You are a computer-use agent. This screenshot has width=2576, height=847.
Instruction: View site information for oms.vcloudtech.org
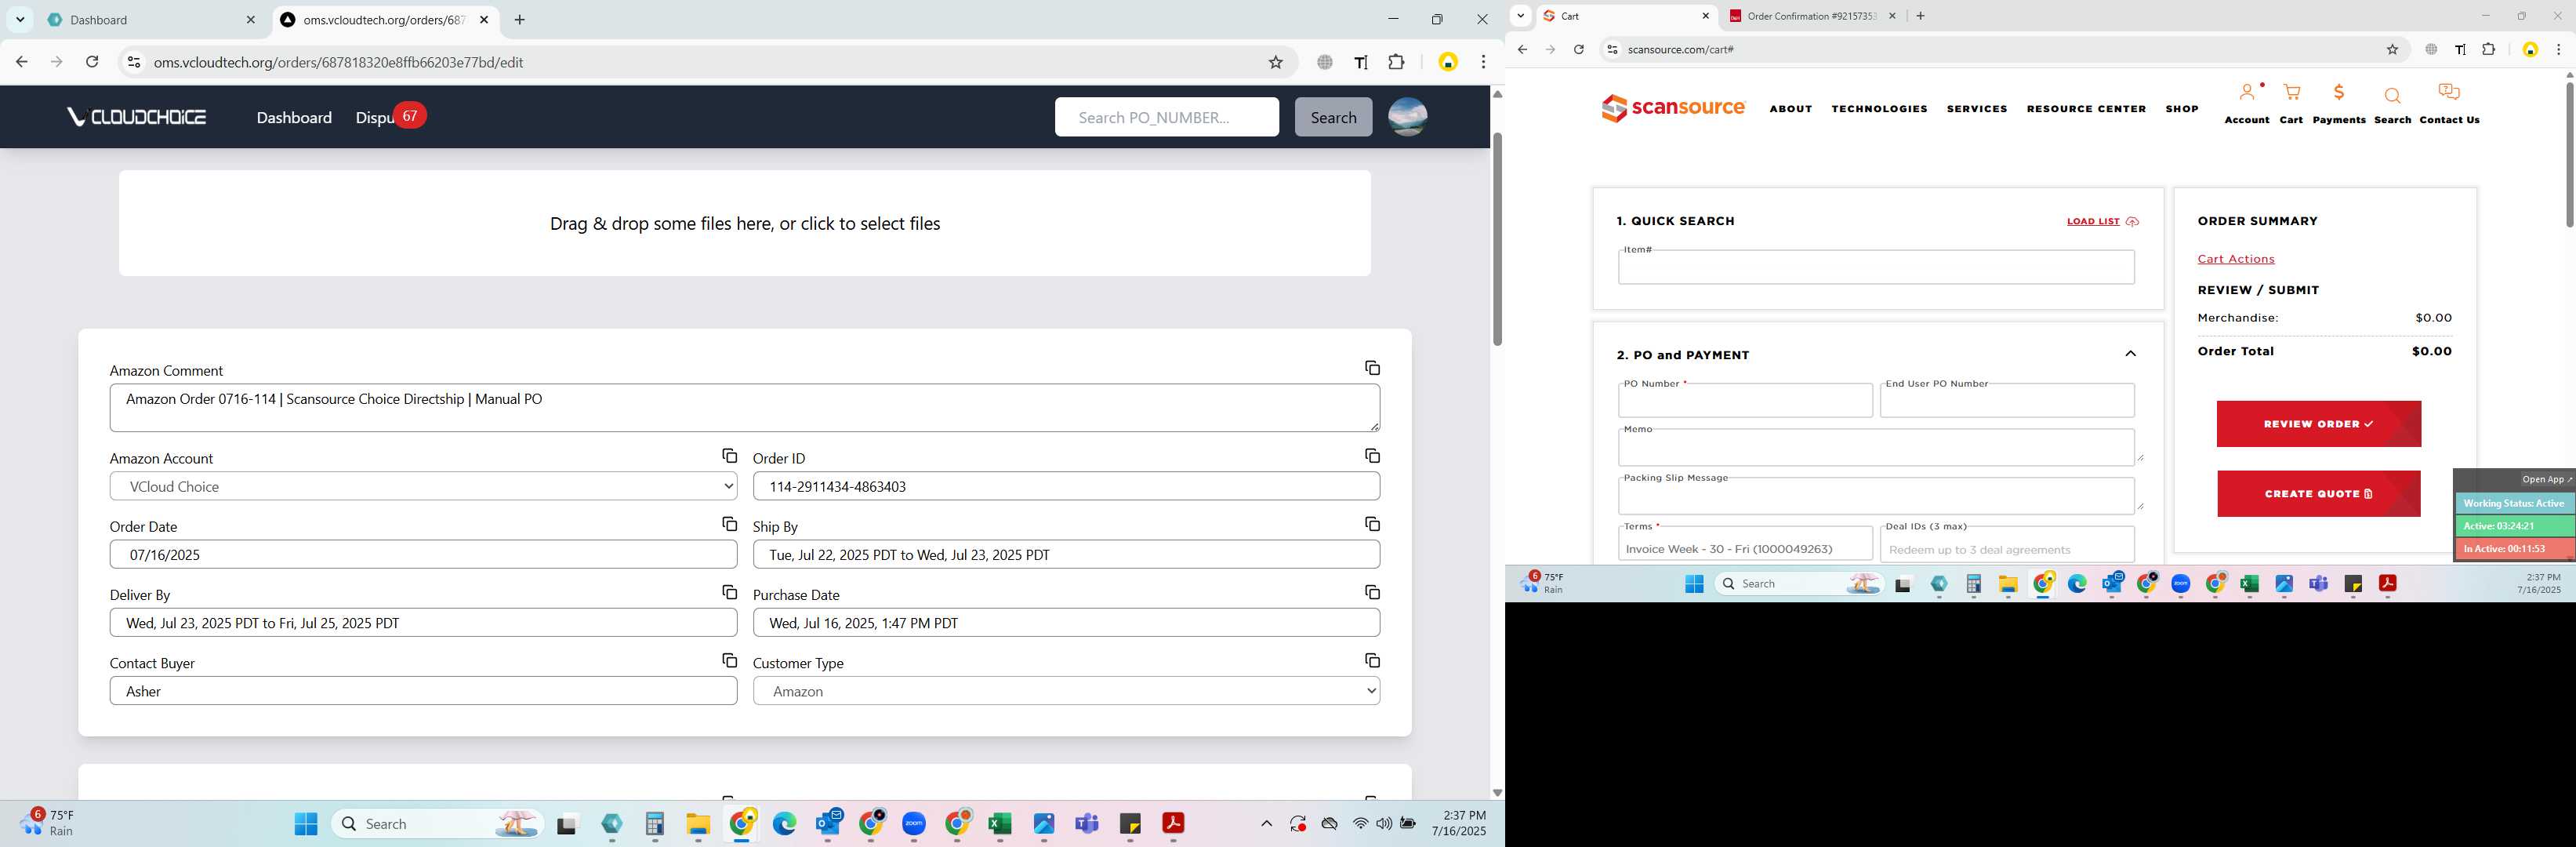pyautogui.click(x=133, y=62)
